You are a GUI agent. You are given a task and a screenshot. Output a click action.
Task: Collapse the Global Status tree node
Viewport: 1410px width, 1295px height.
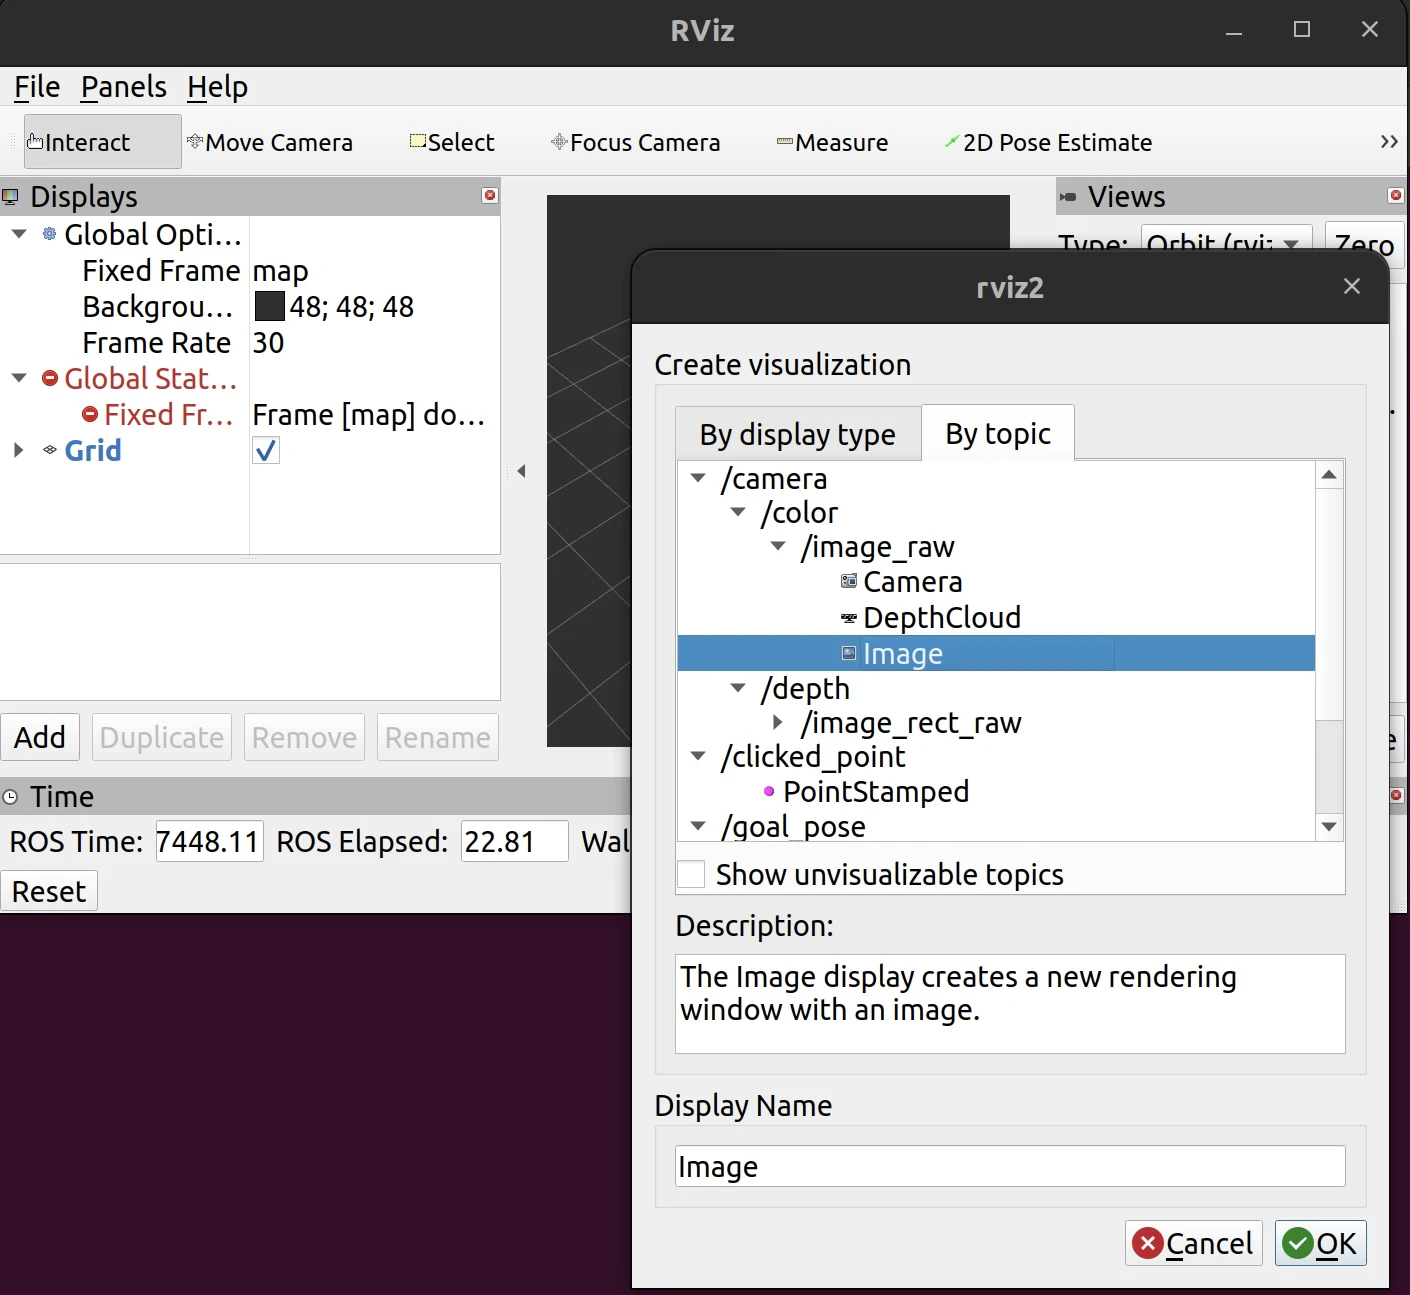click(19, 378)
